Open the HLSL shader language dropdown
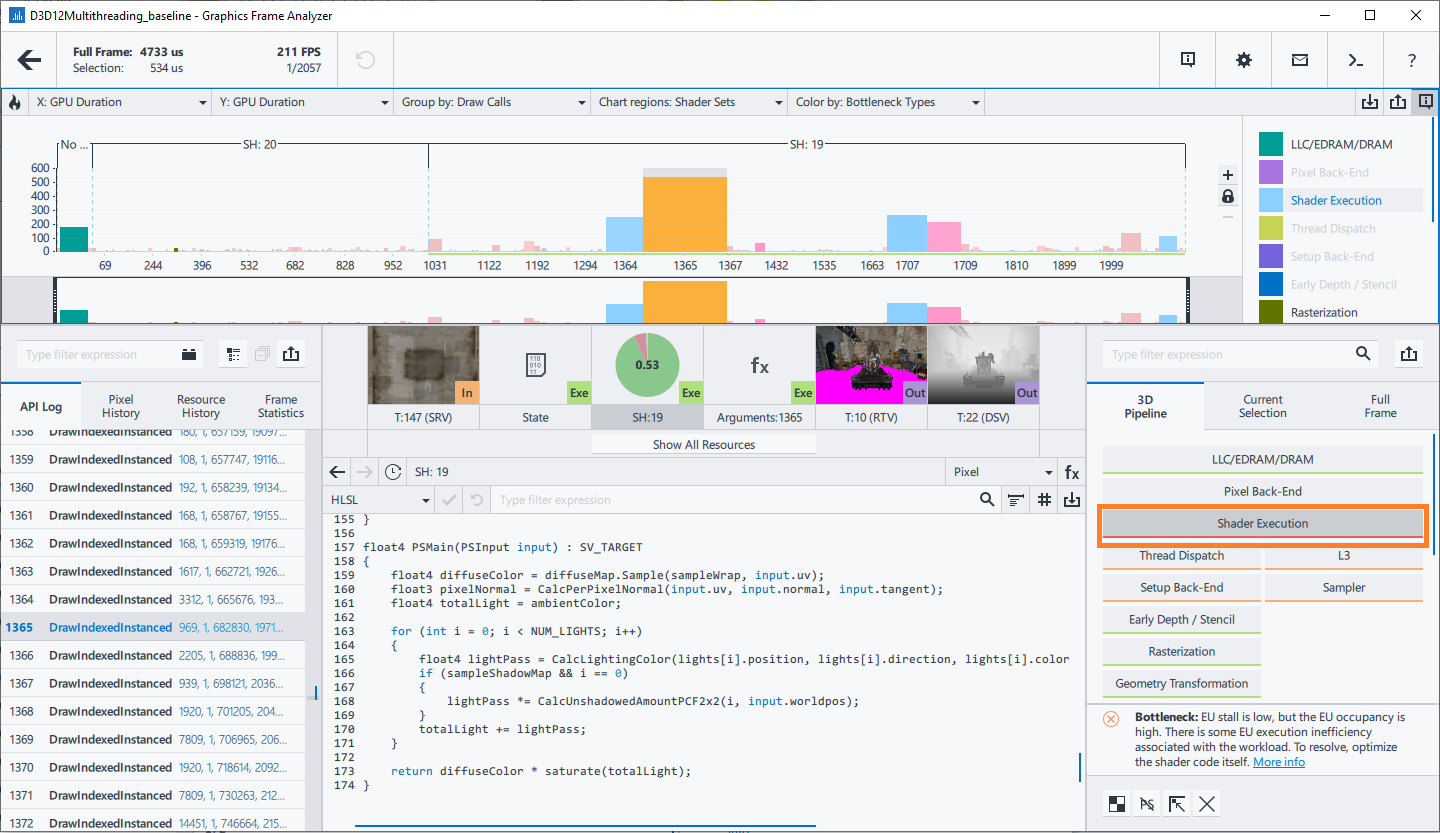 pyautogui.click(x=380, y=500)
